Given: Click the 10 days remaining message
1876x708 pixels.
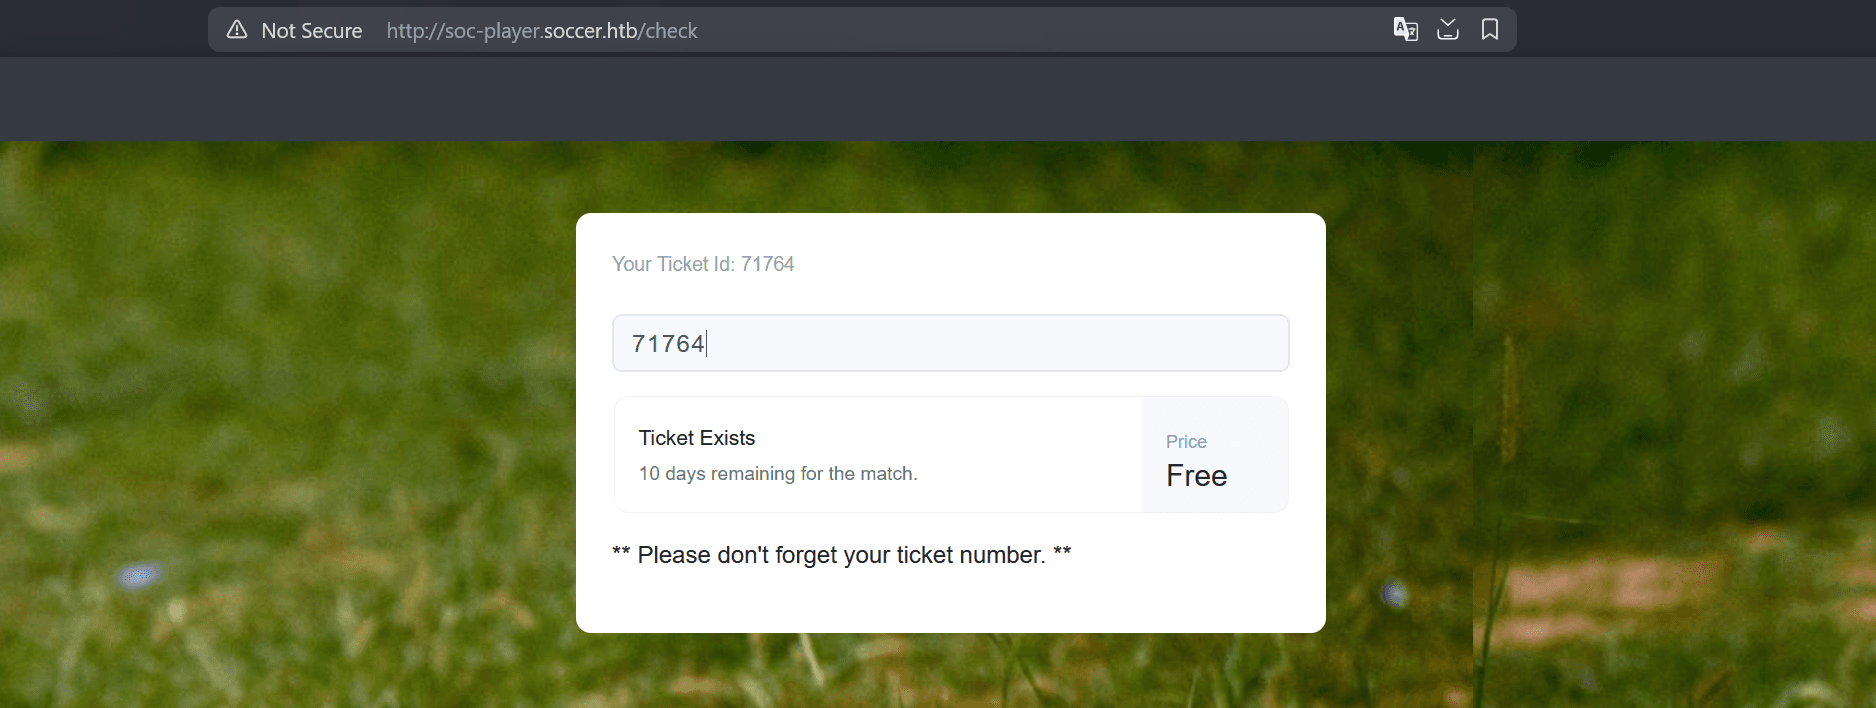Looking at the screenshot, I should pos(778,473).
